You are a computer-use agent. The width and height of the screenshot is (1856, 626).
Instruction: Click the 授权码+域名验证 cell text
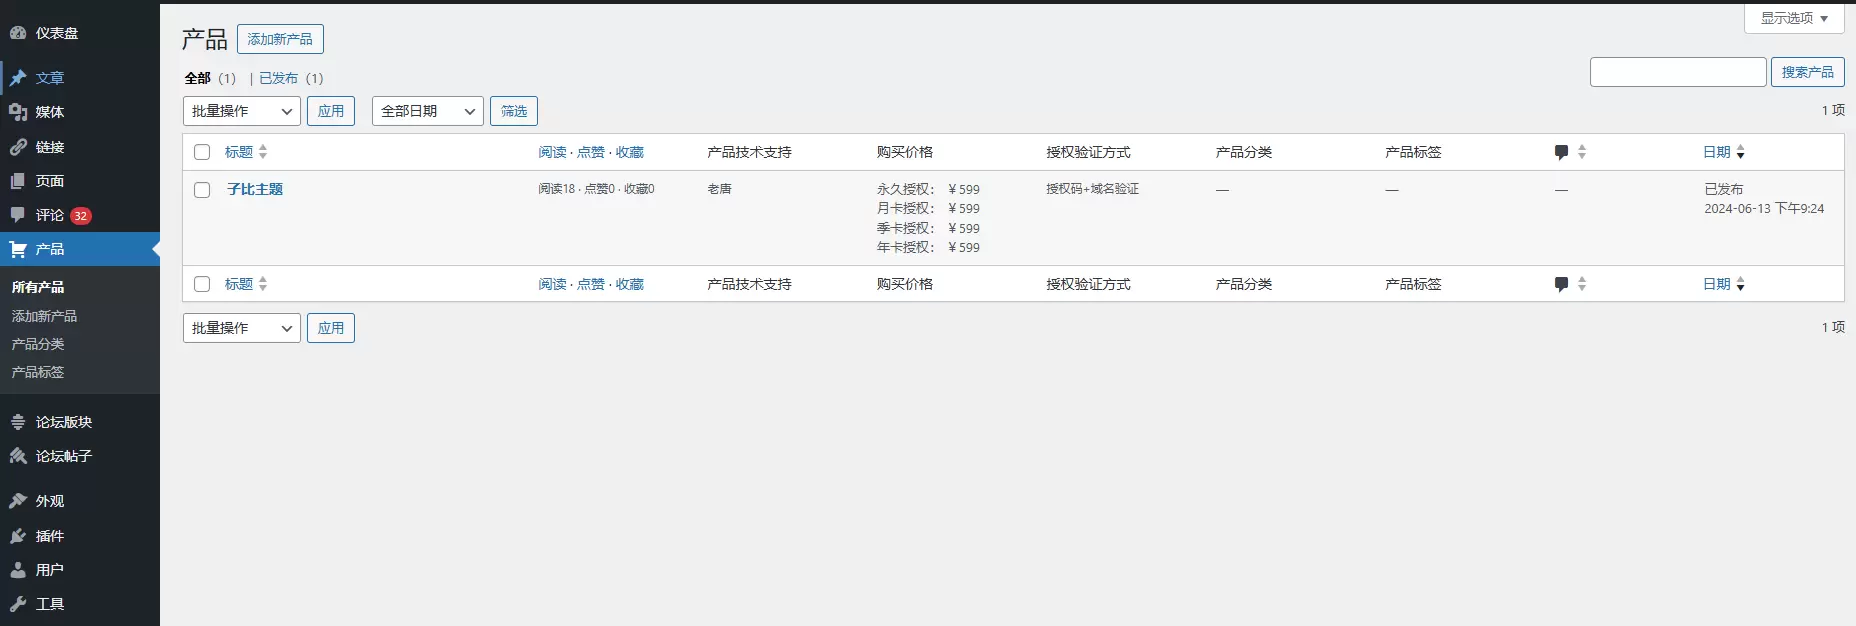pyautogui.click(x=1092, y=189)
